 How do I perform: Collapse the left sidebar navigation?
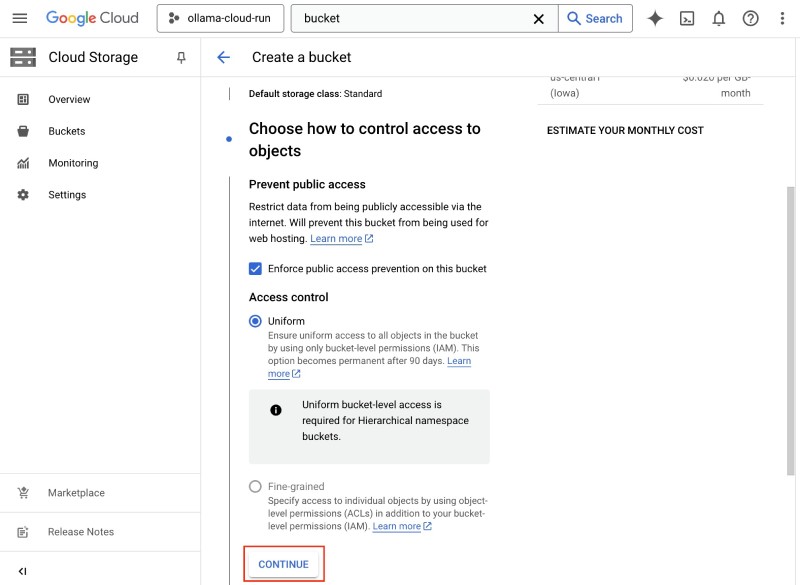click(23, 571)
